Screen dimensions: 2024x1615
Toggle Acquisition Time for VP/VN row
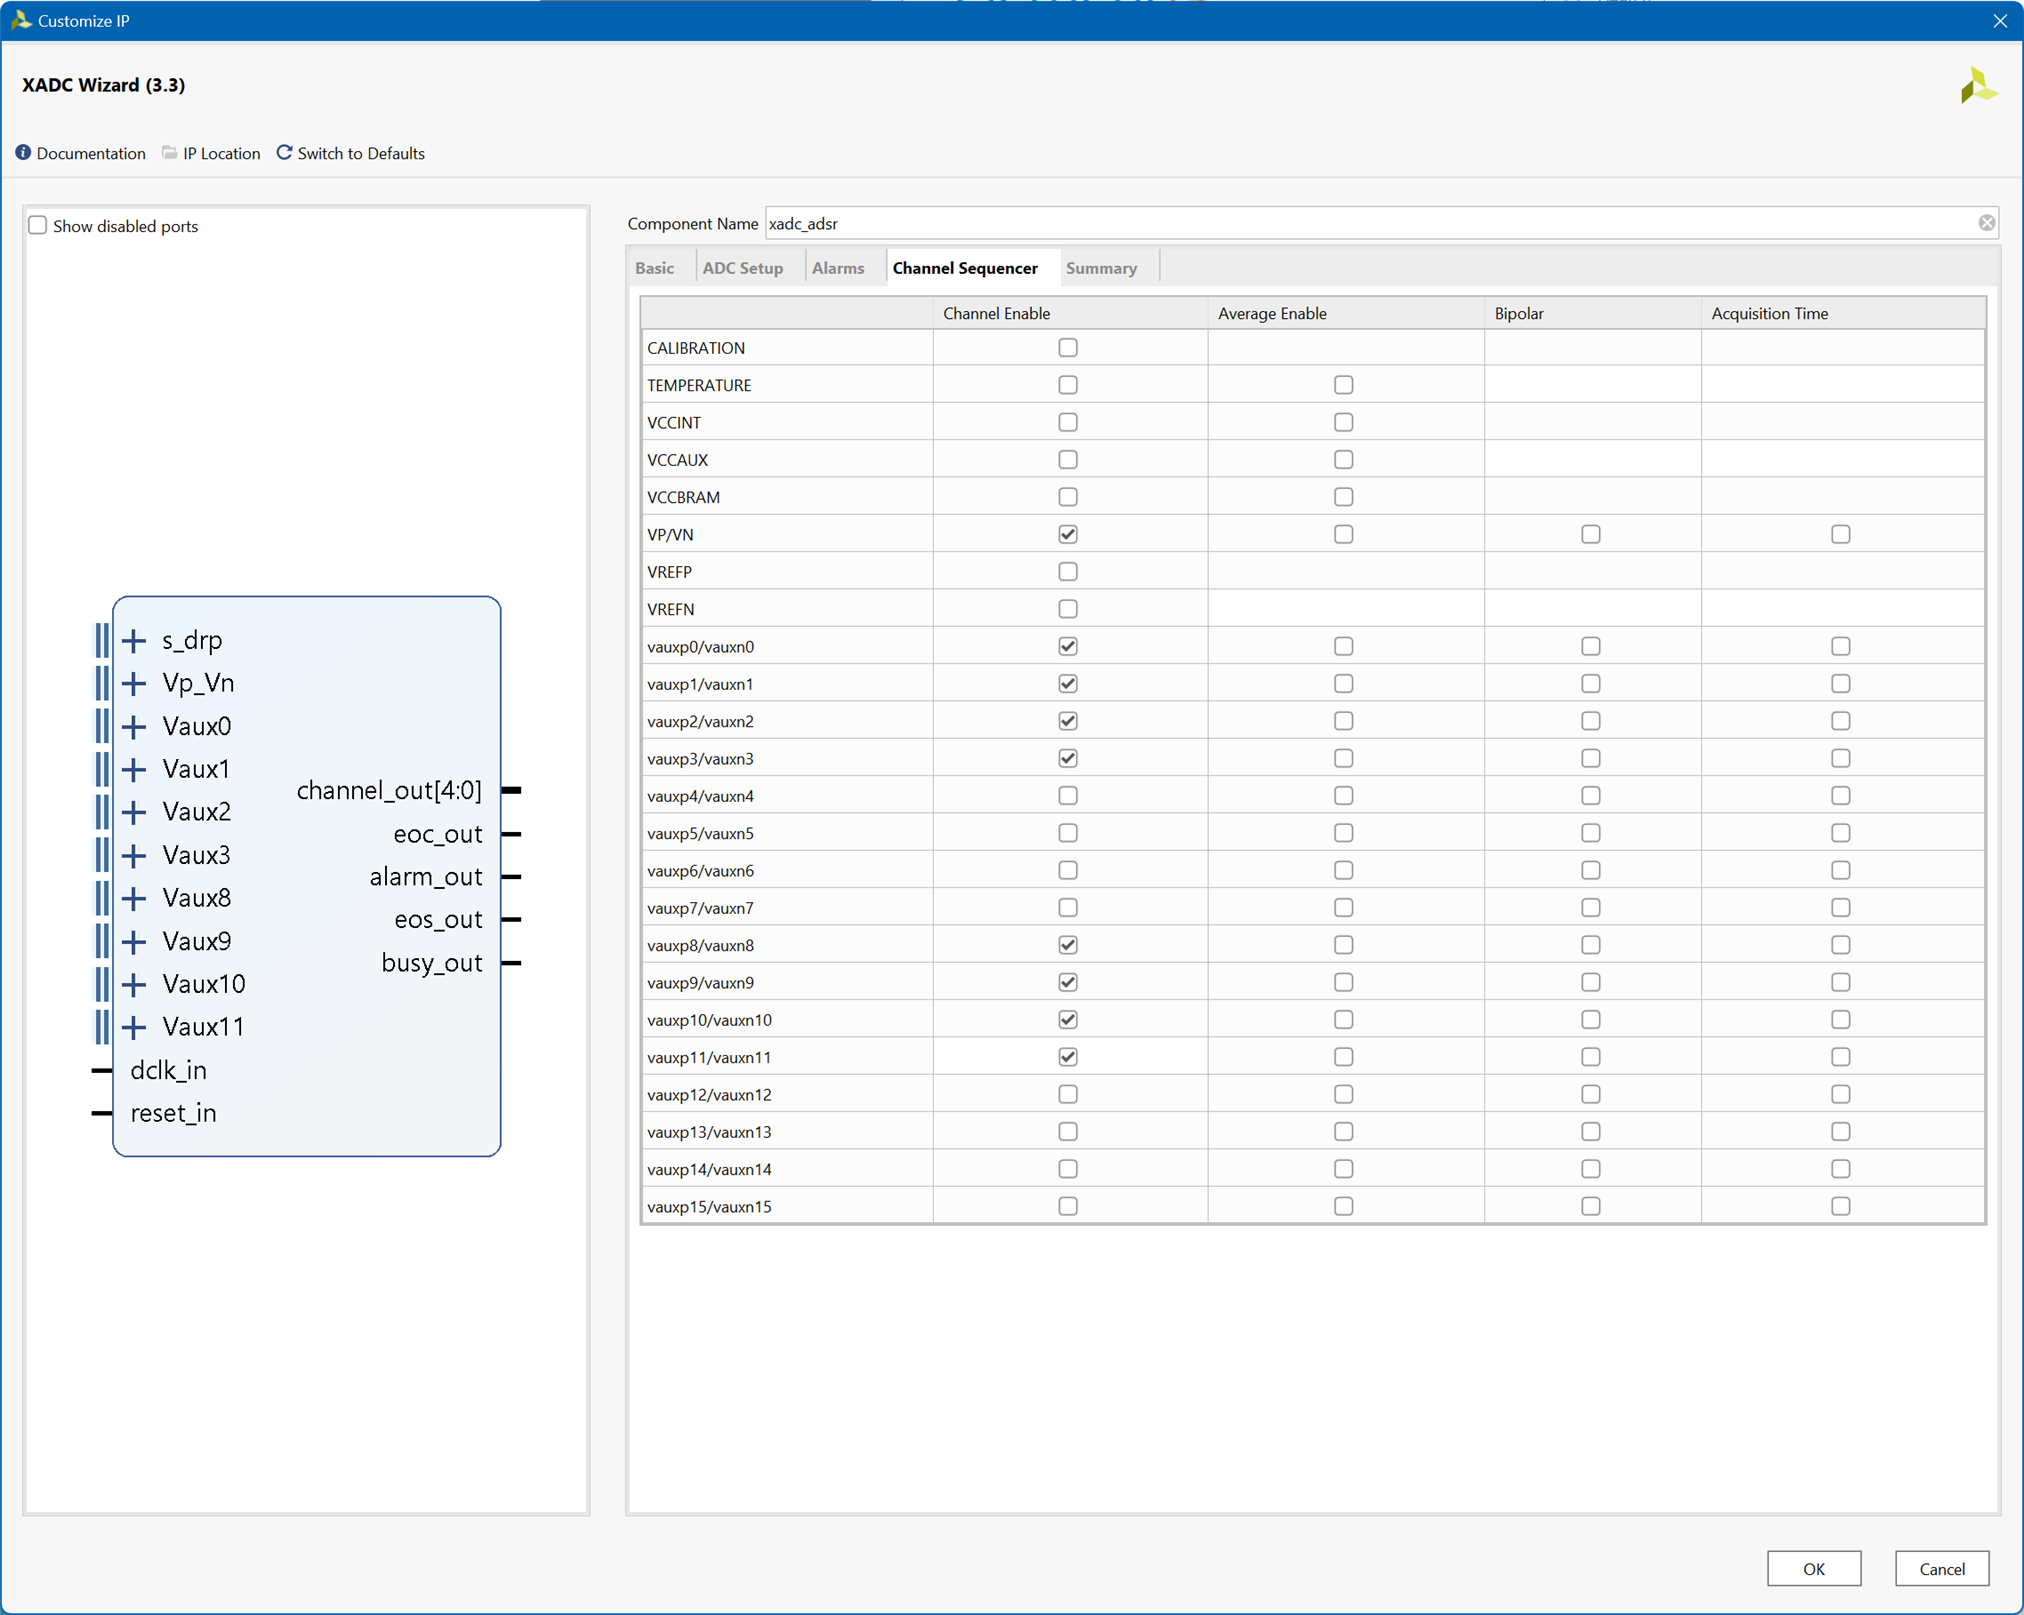(x=1840, y=534)
